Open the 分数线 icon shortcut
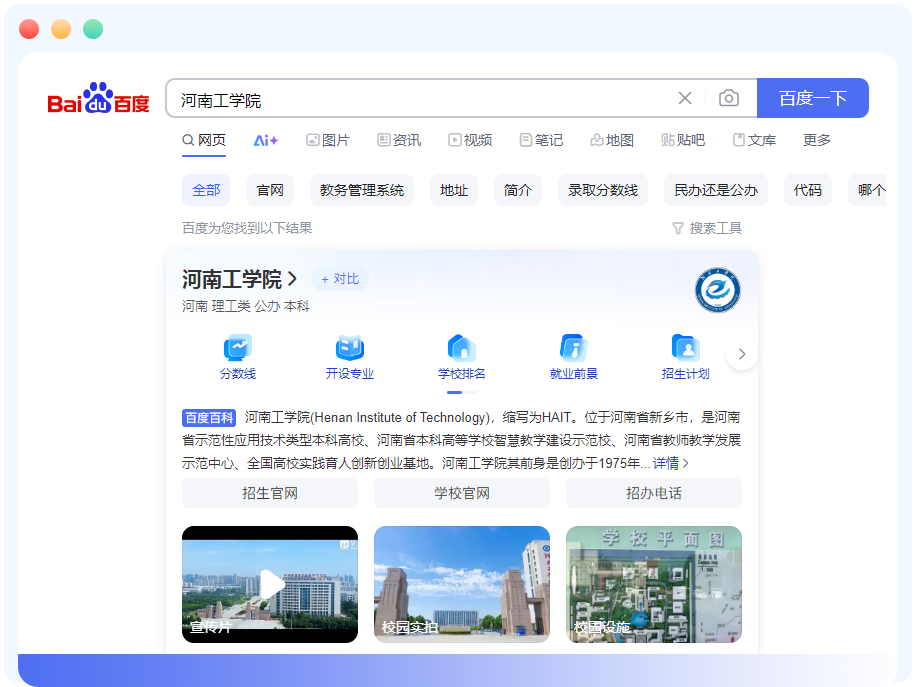The height and width of the screenshot is (687, 916). click(x=238, y=357)
